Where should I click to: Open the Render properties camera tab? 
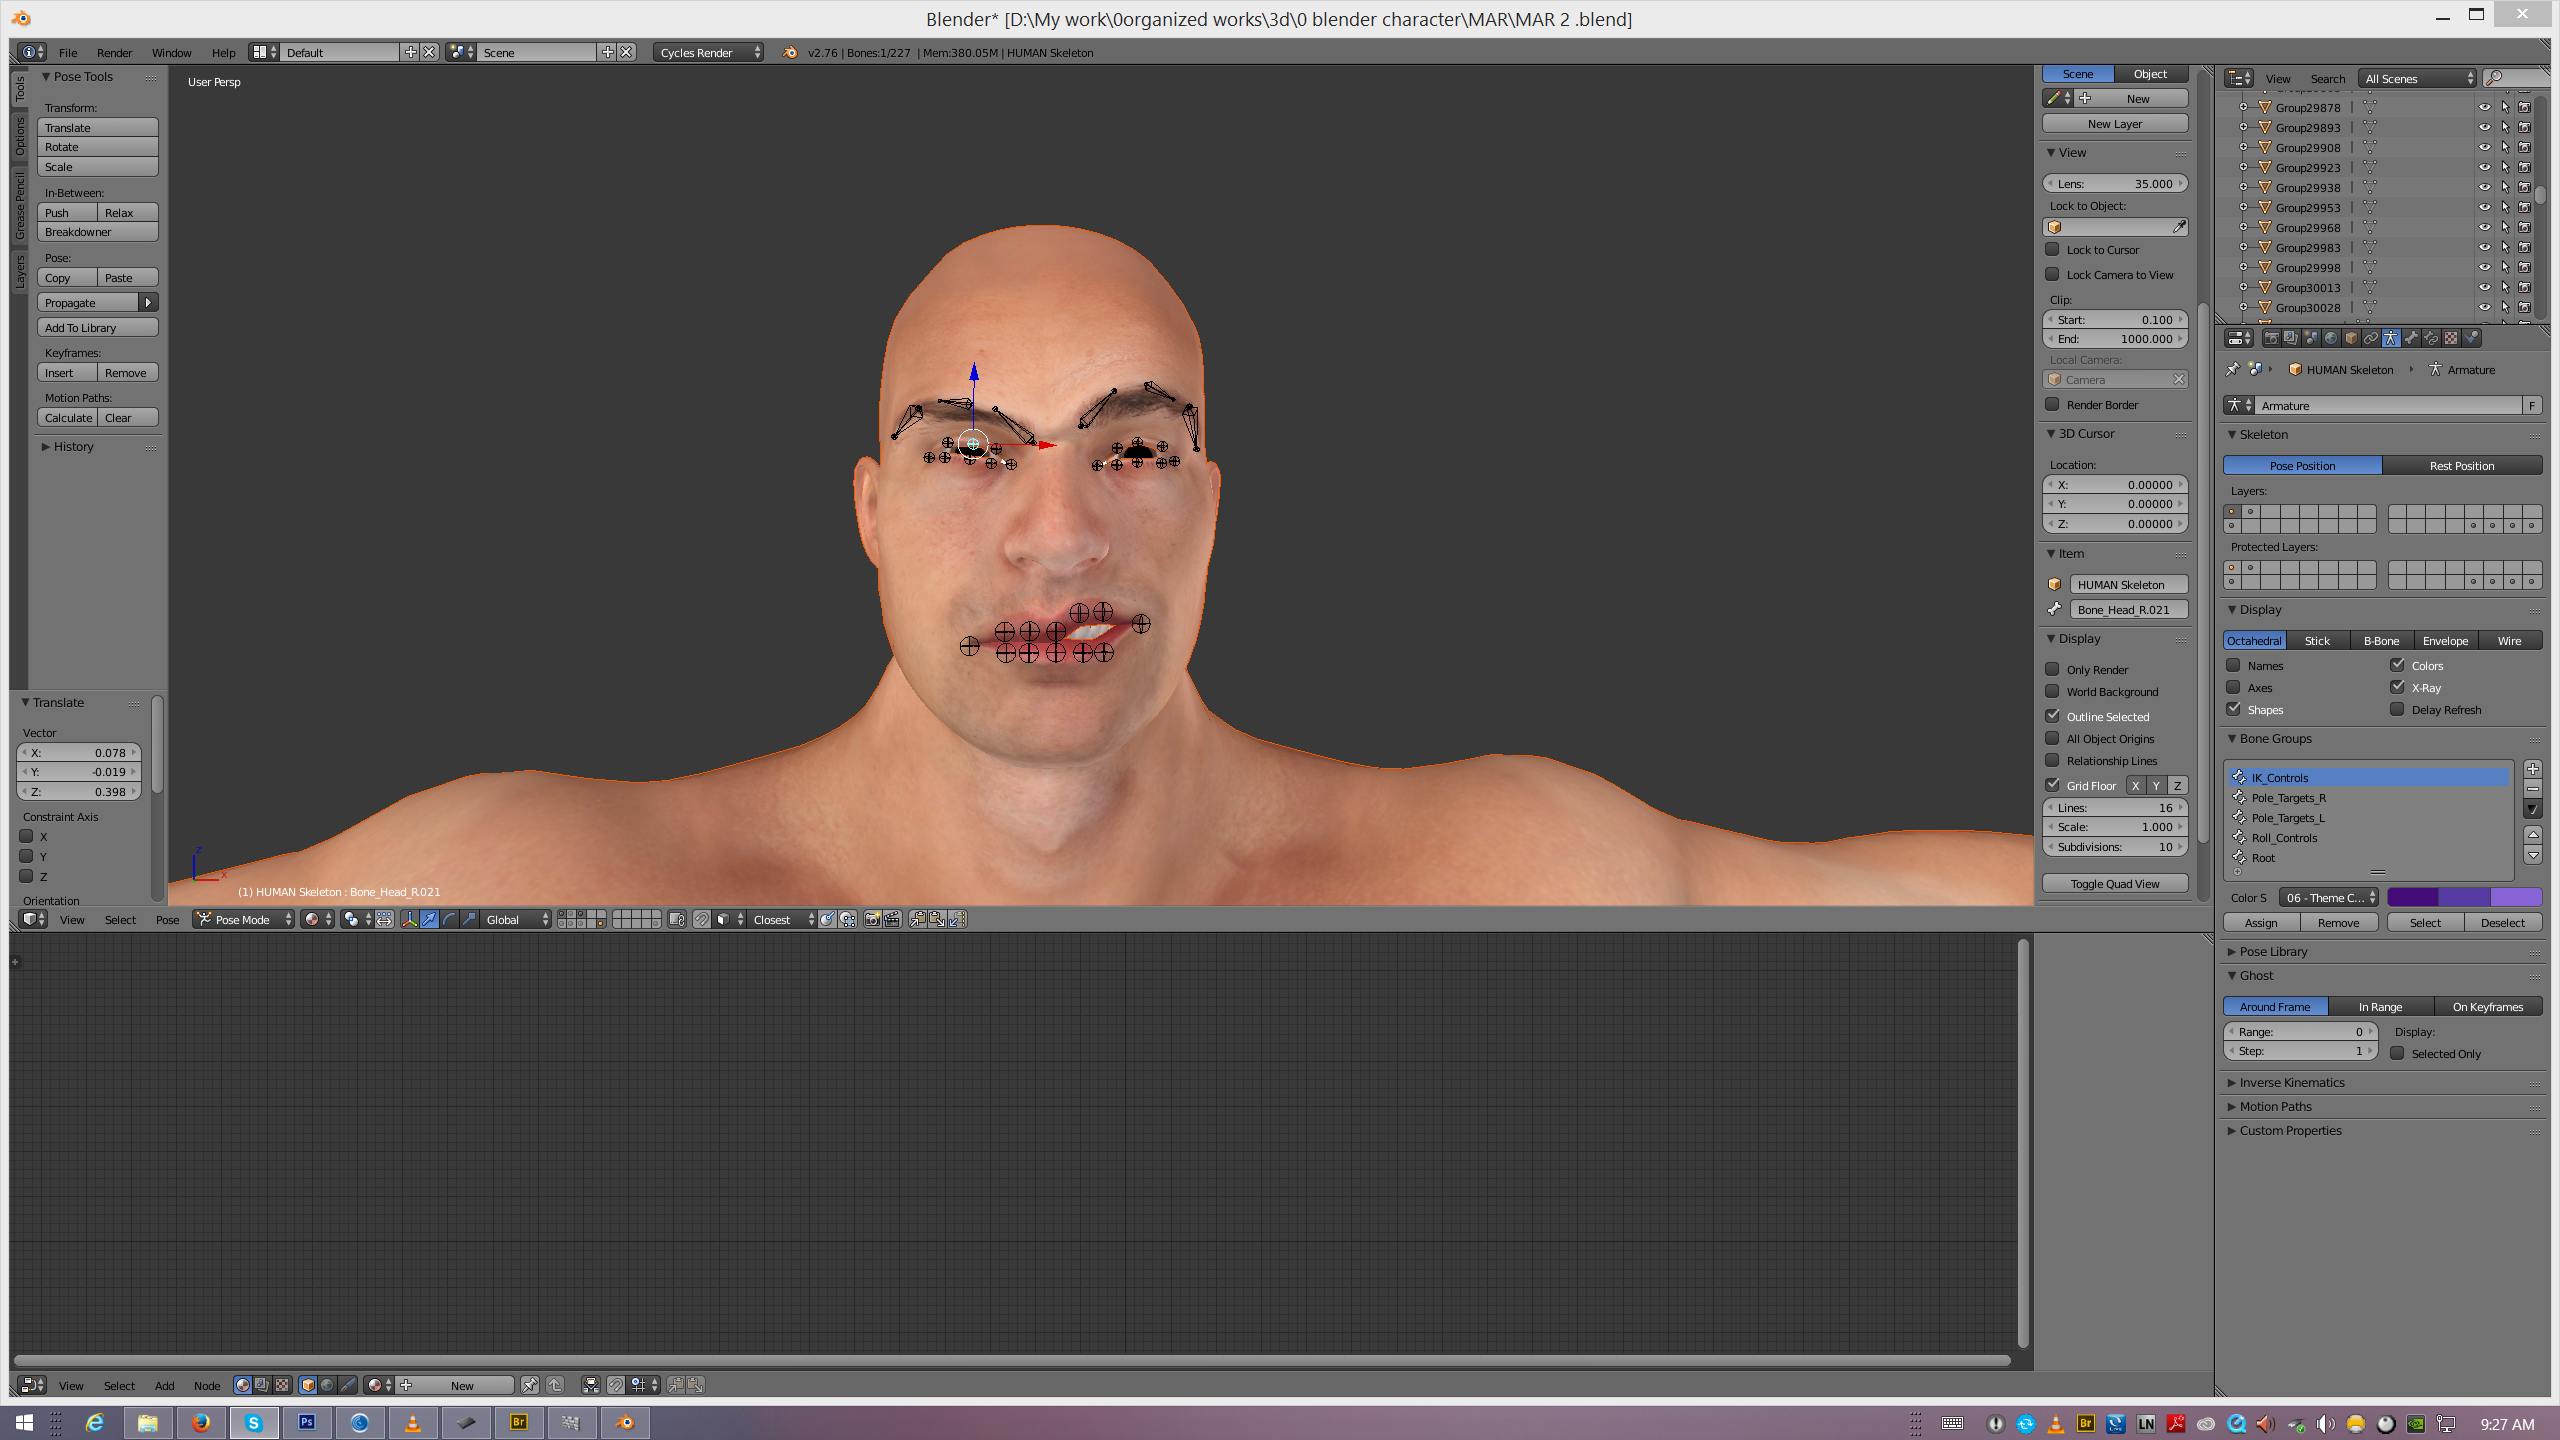[x=2272, y=338]
